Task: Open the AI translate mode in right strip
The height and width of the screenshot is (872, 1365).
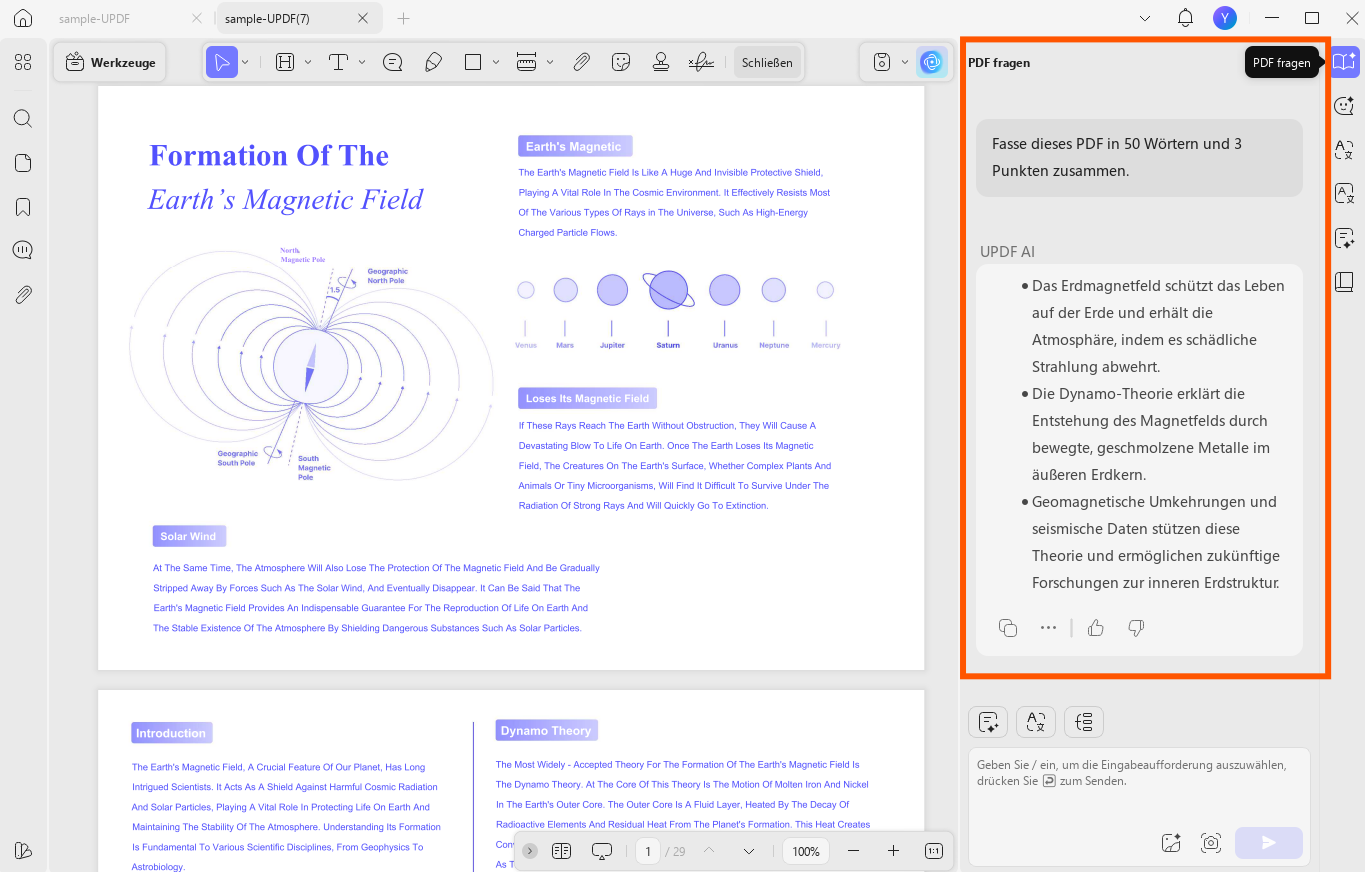Action: tap(1345, 150)
